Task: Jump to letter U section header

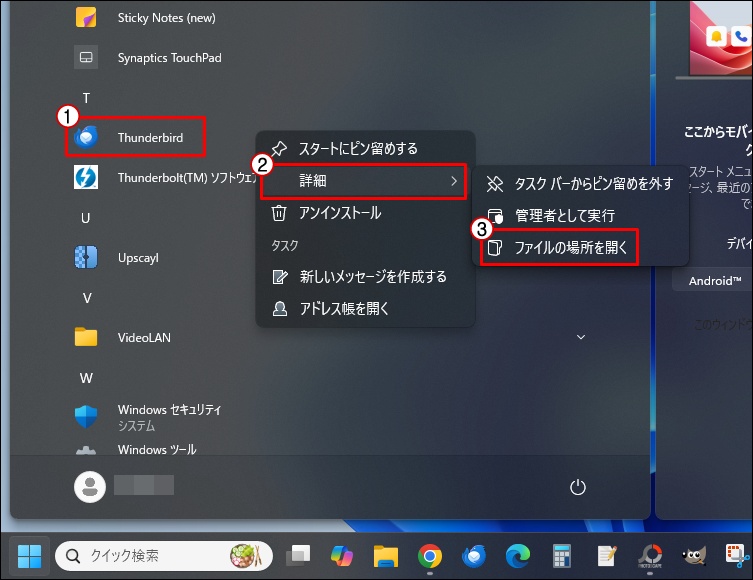Action: click(86, 218)
